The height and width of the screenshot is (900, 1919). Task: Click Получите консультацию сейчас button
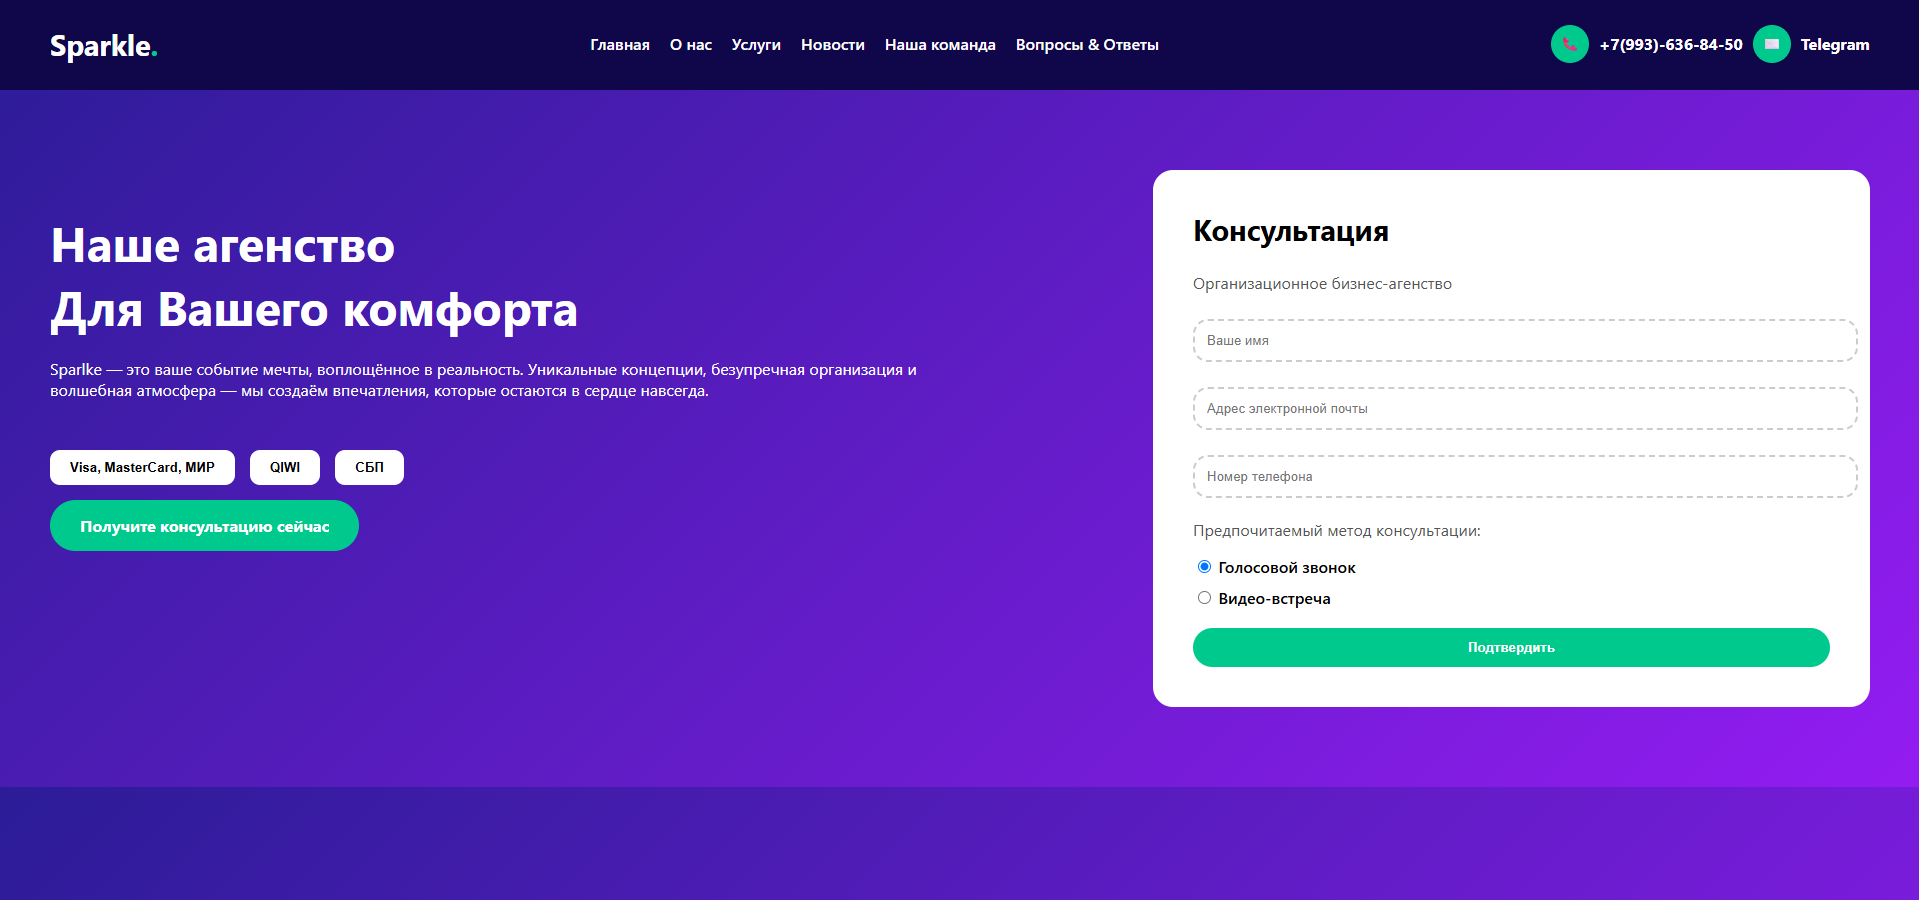pyautogui.click(x=204, y=526)
